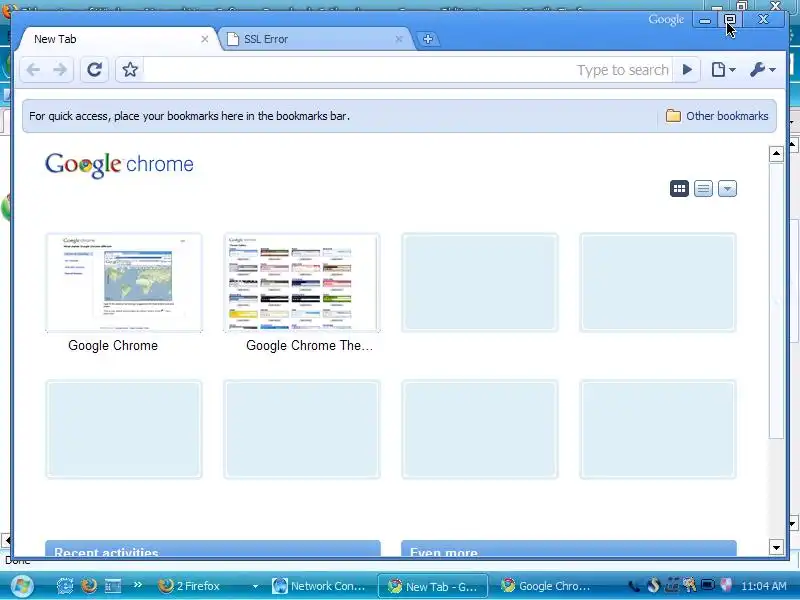This screenshot has height=600, width=800.
Task: Minimize the Chrome window
Action: tap(705, 20)
